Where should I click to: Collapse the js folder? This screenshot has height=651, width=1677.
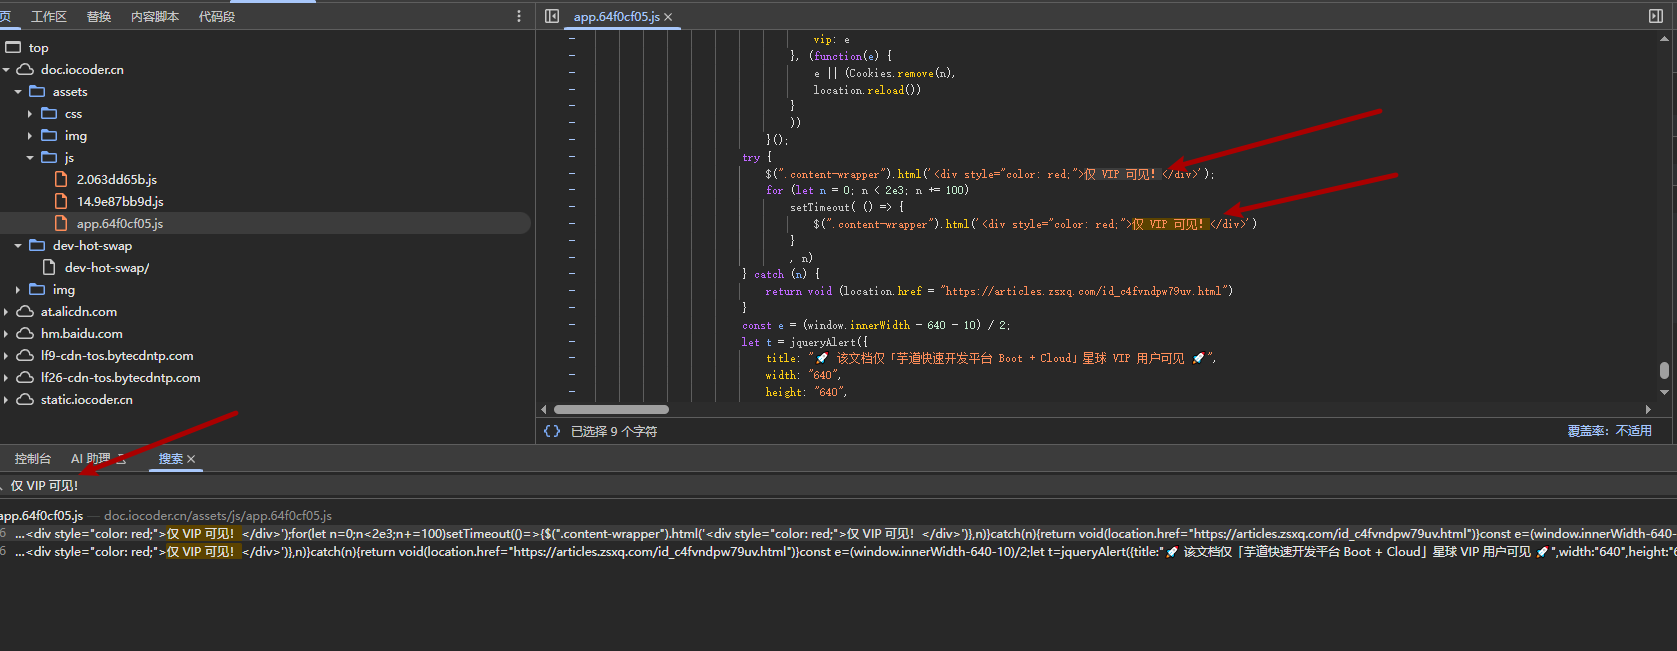(30, 158)
